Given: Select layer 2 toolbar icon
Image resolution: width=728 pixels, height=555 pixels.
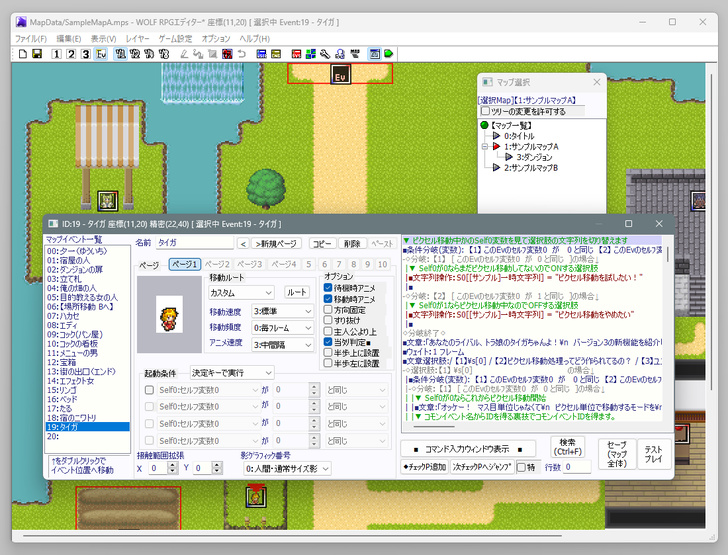Looking at the screenshot, I should (71, 54).
